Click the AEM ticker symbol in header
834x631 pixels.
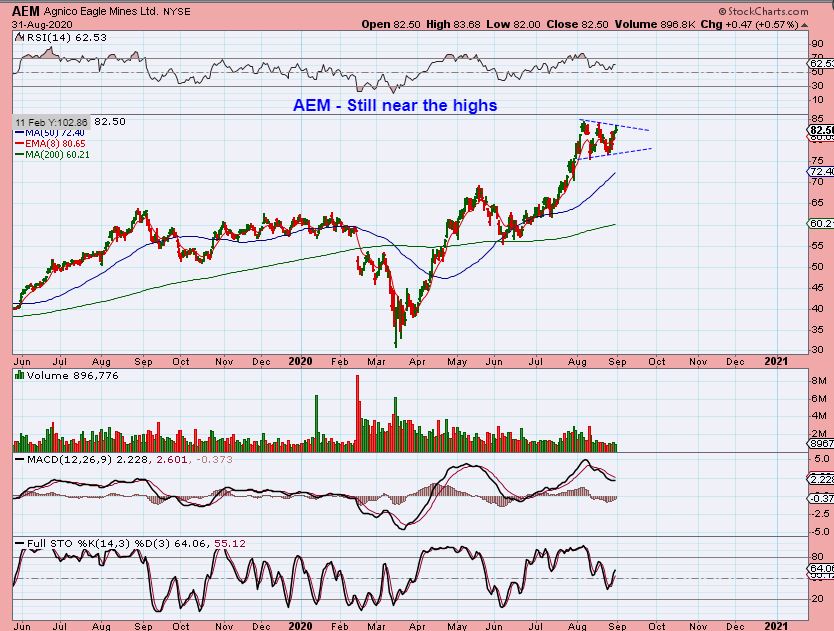click(x=26, y=11)
